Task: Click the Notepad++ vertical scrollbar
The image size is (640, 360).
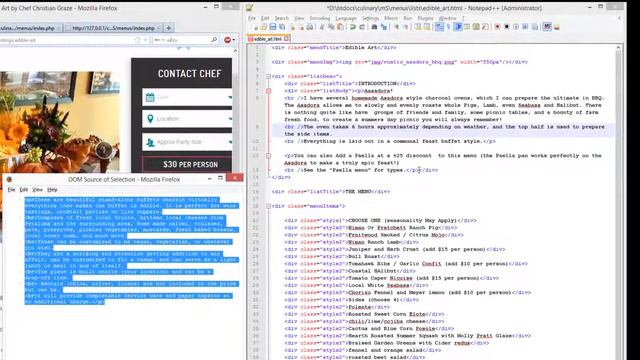Action: 618,202
